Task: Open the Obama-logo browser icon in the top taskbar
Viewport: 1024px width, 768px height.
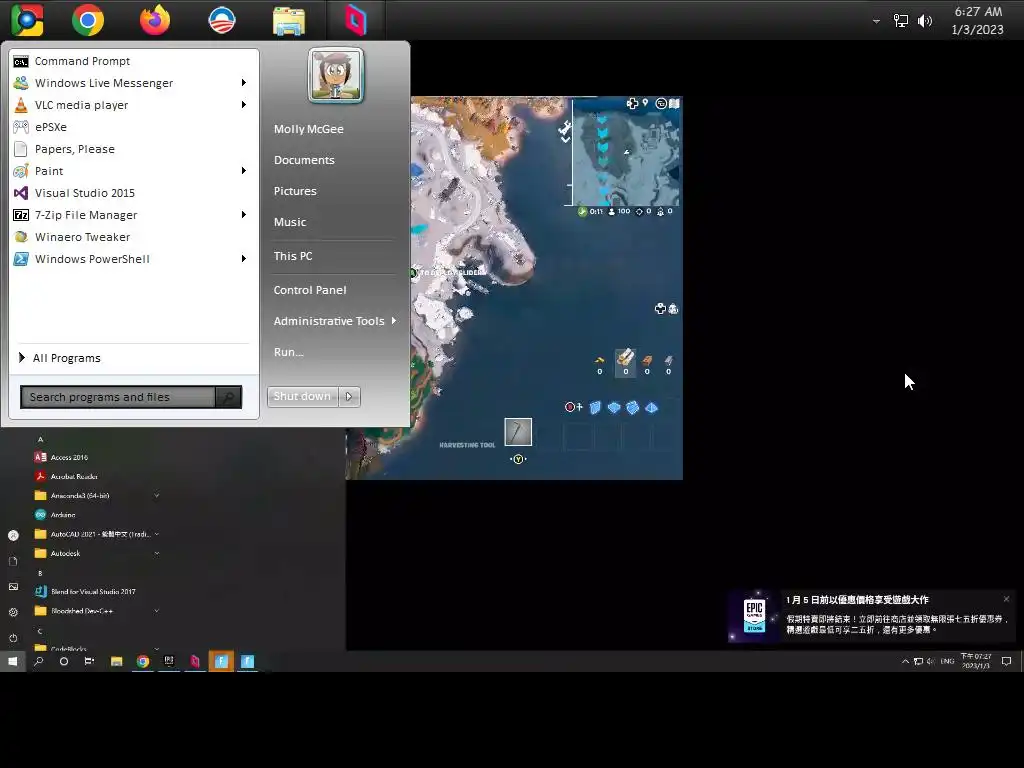Action: (x=221, y=20)
